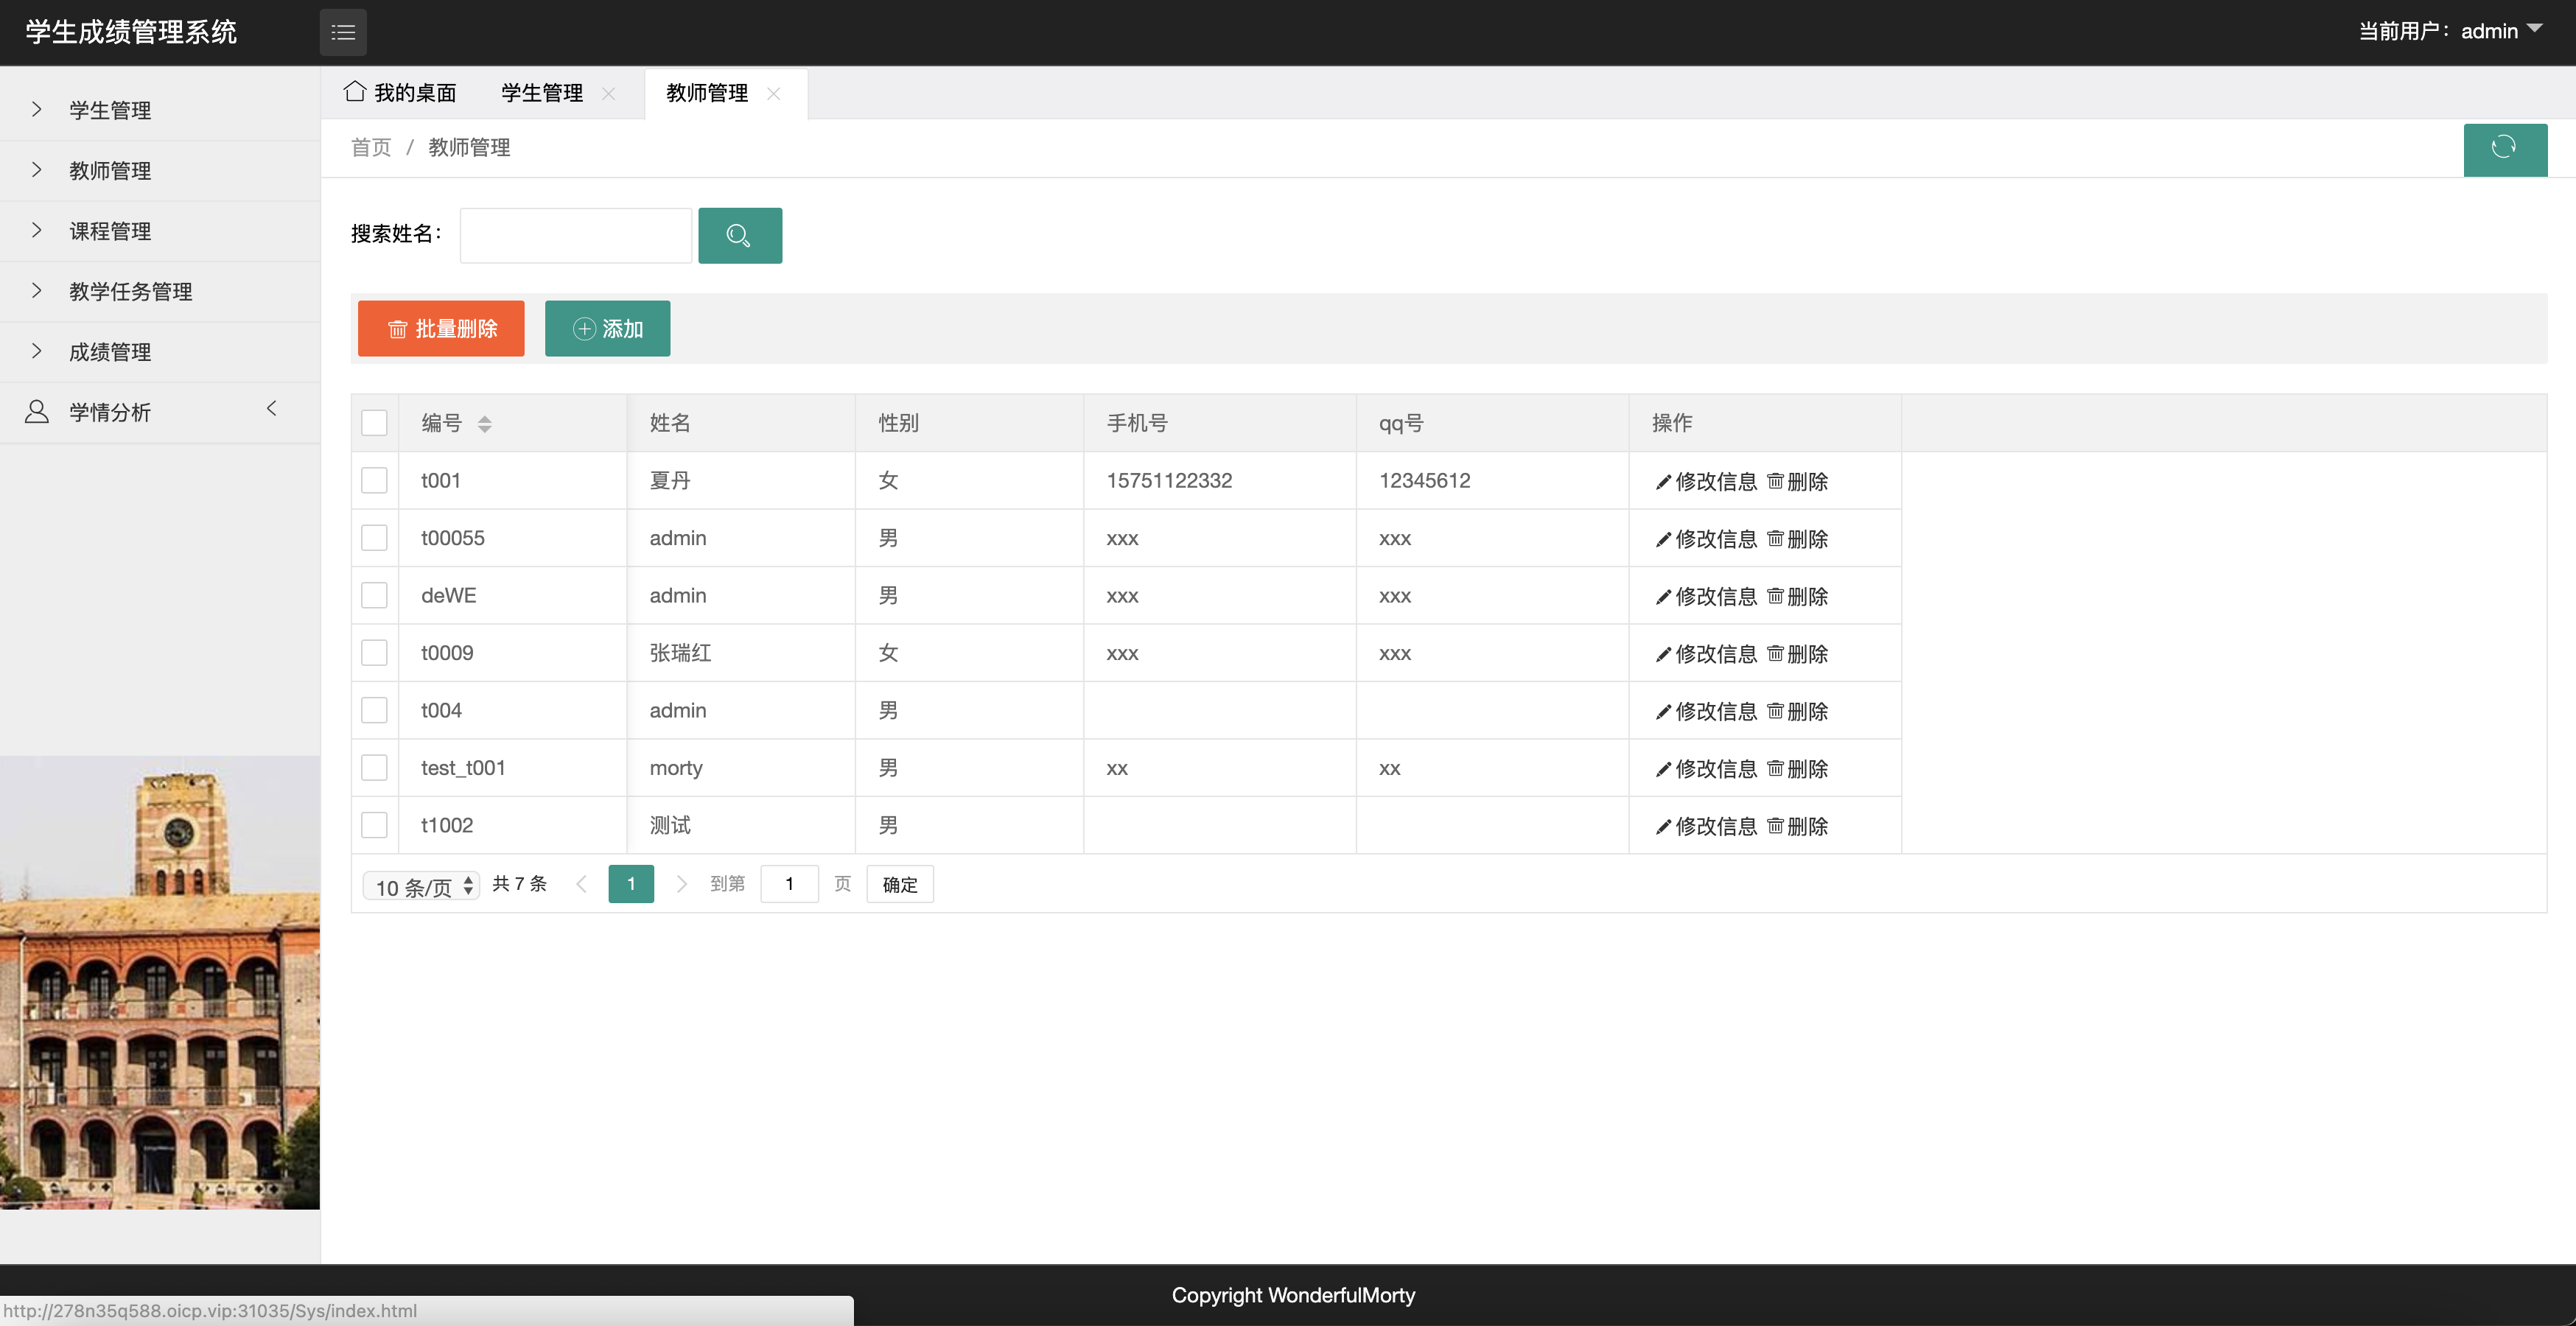Check the checkbox for row t00055

coord(374,538)
